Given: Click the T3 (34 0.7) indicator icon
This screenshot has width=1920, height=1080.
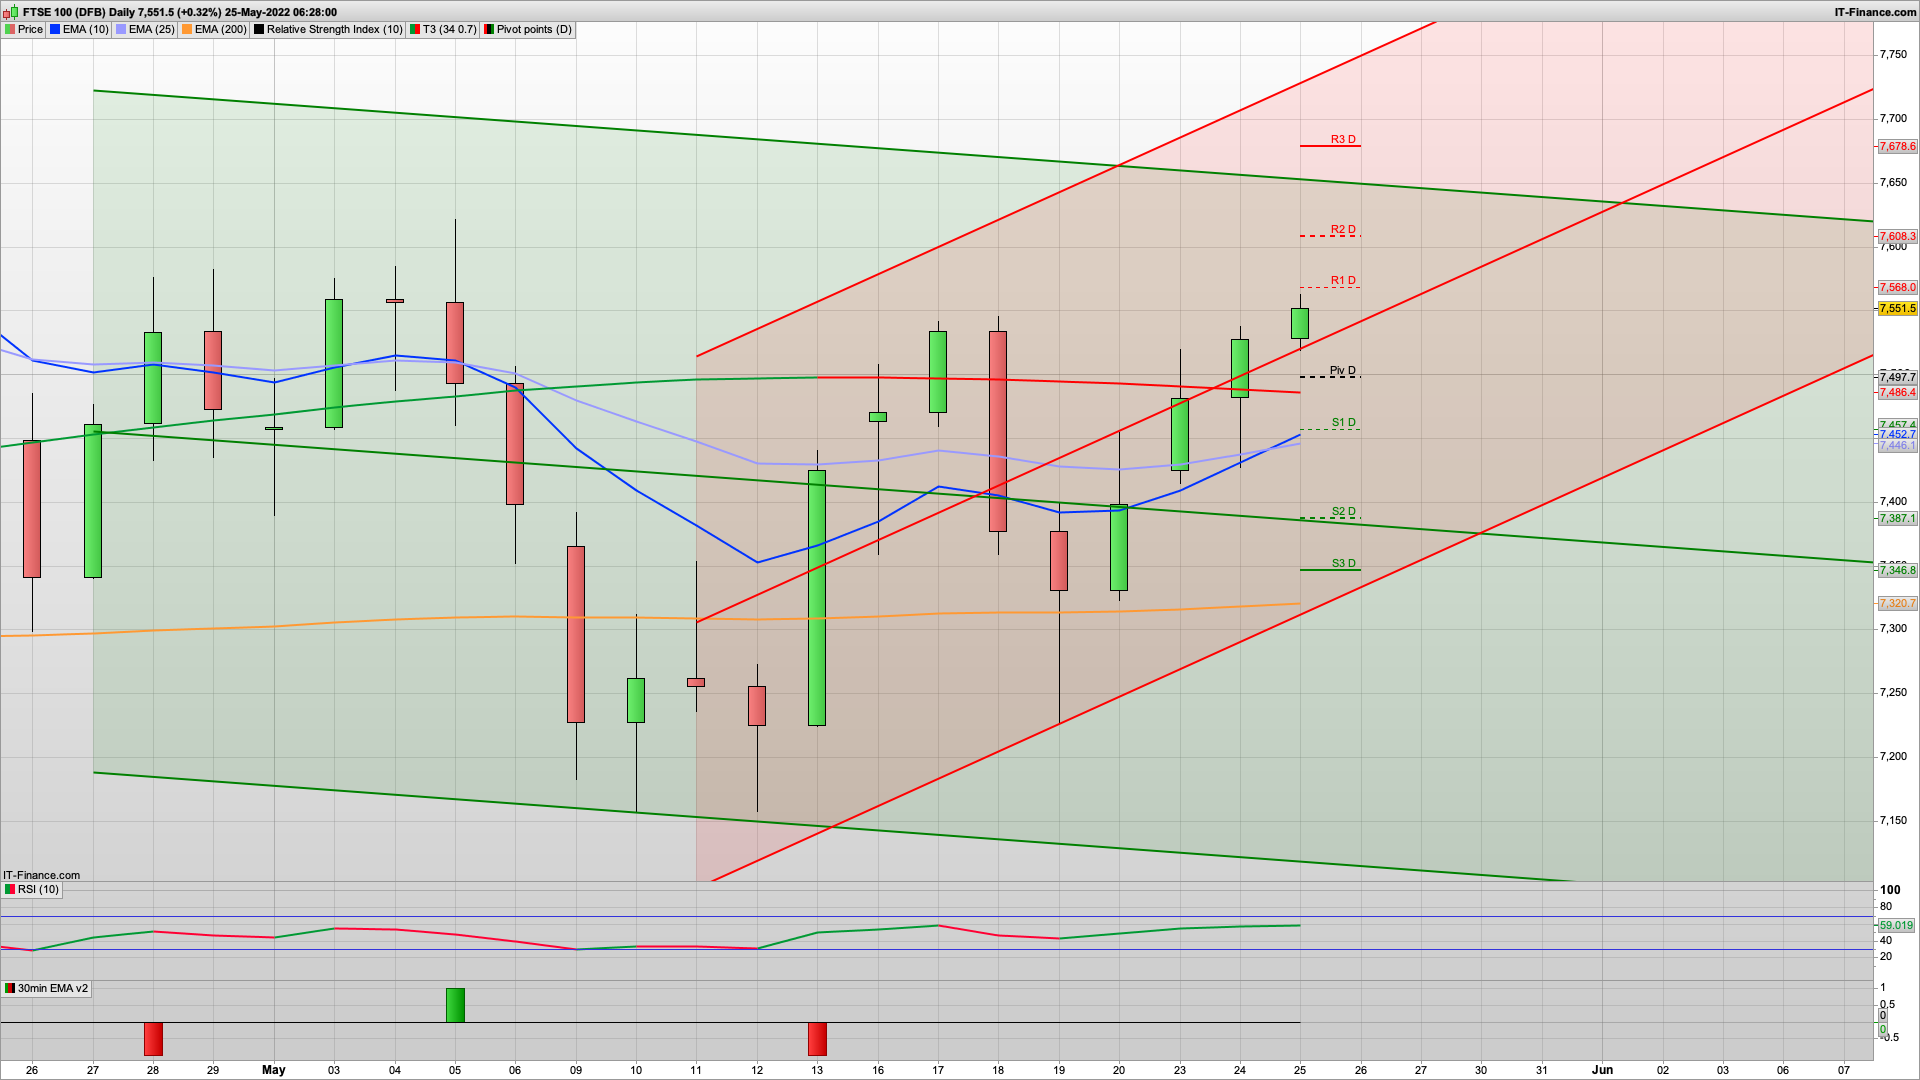Looking at the screenshot, I should coord(415,30).
